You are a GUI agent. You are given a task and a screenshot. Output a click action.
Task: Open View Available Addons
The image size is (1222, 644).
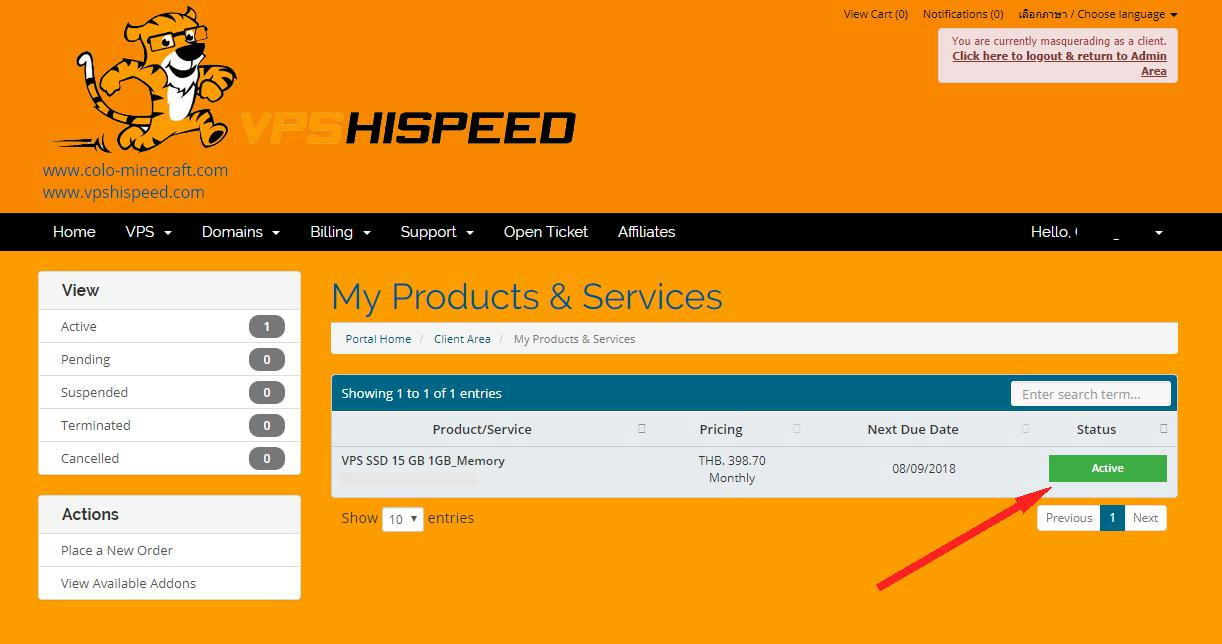(169, 584)
